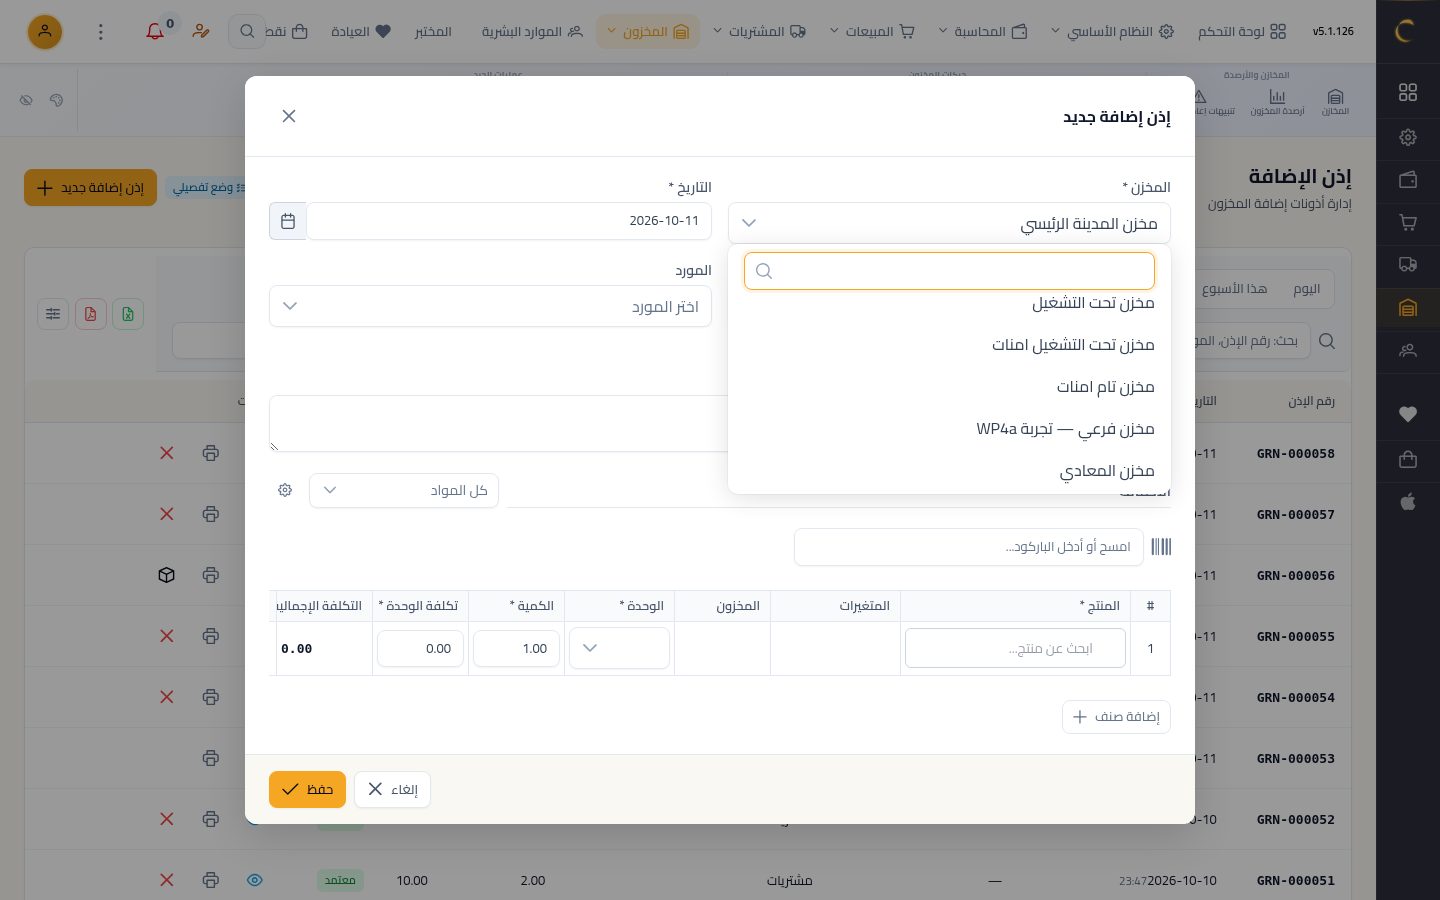Click إذن إضافة جديد button behind dialog
The width and height of the screenshot is (1440, 900).
pyautogui.click(x=90, y=187)
